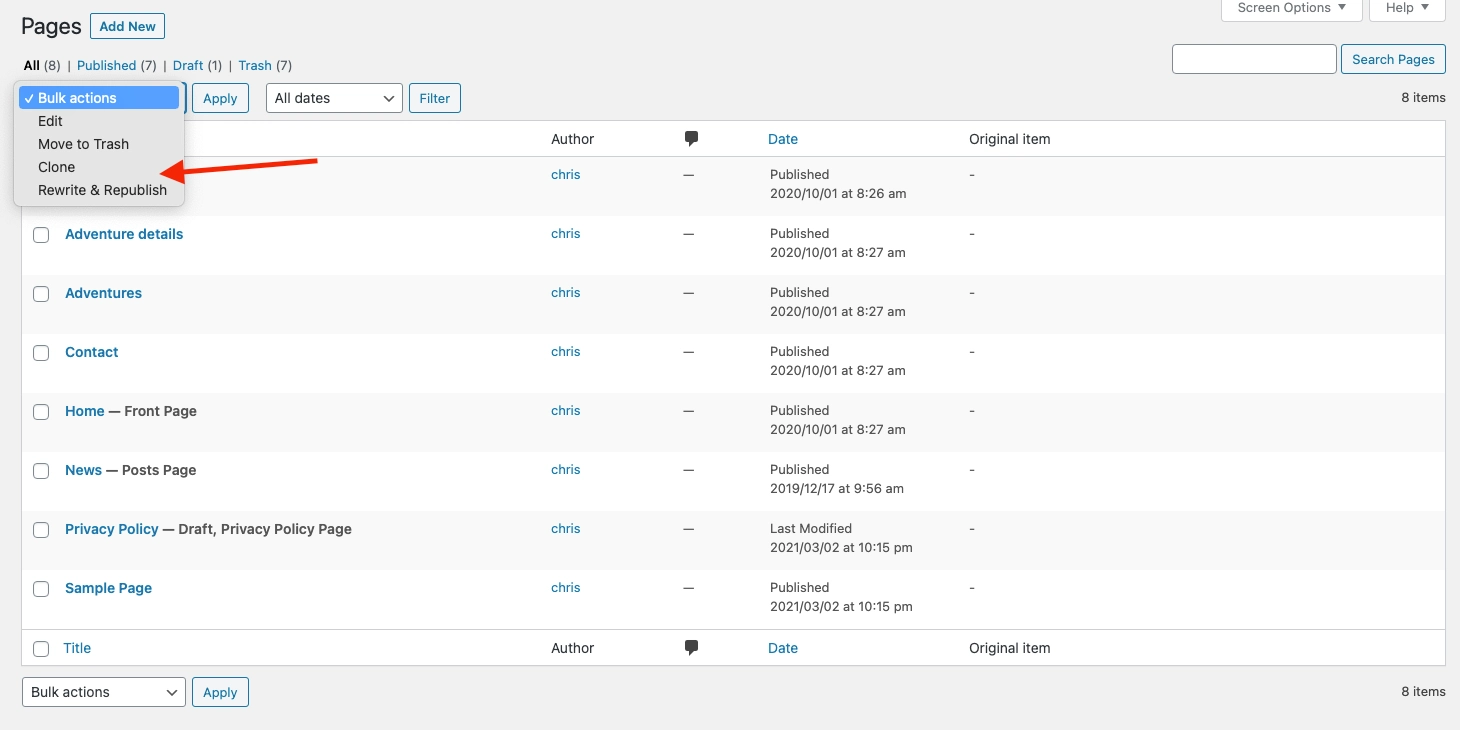Tick the checkbox for Adventure details page

point(41,235)
